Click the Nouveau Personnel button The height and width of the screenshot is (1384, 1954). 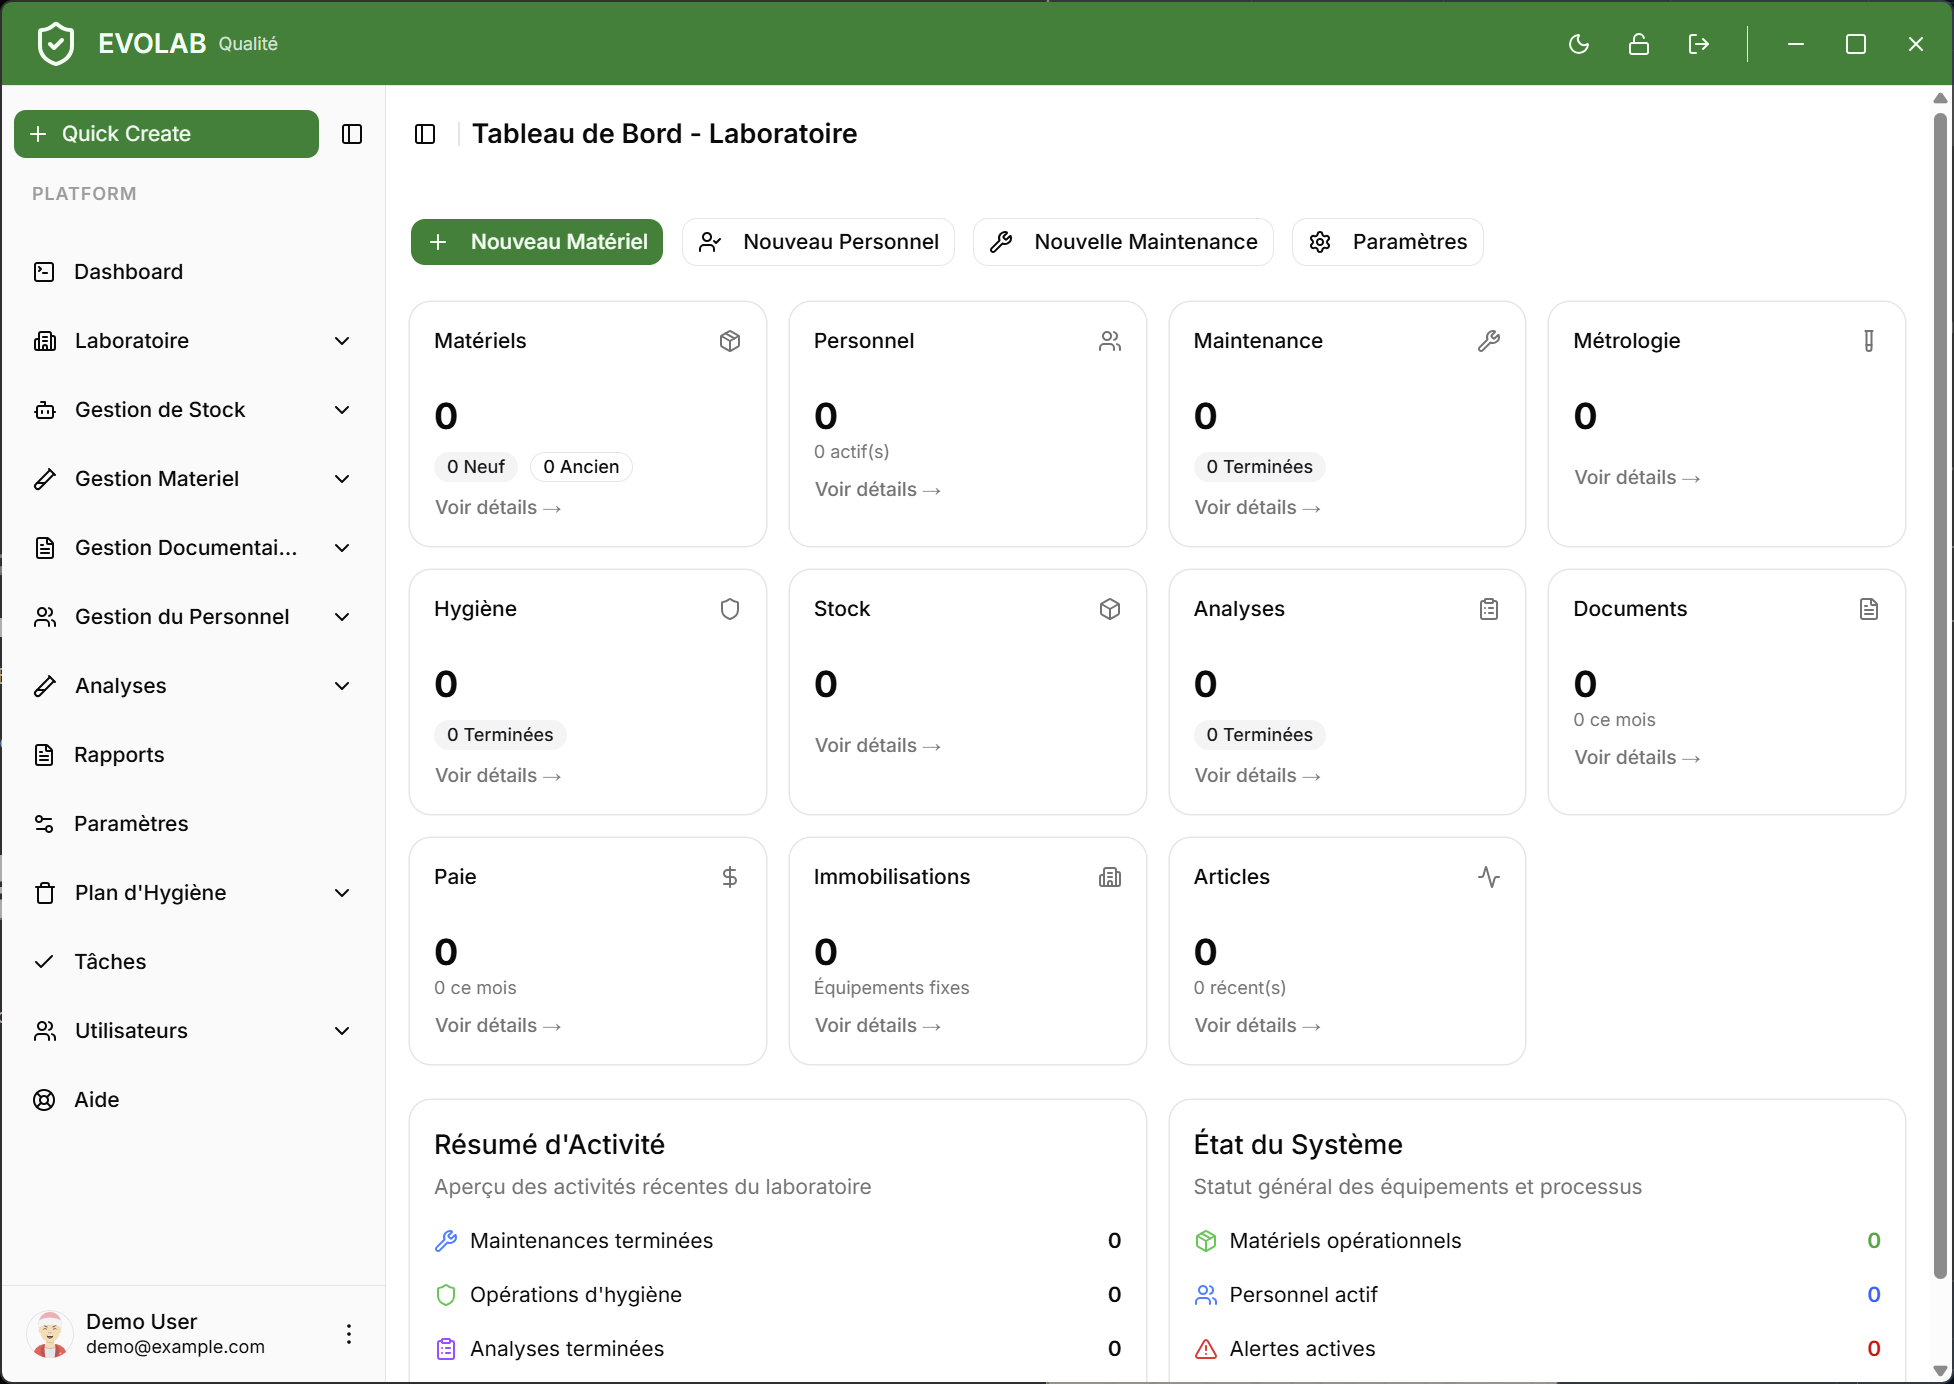coord(818,242)
